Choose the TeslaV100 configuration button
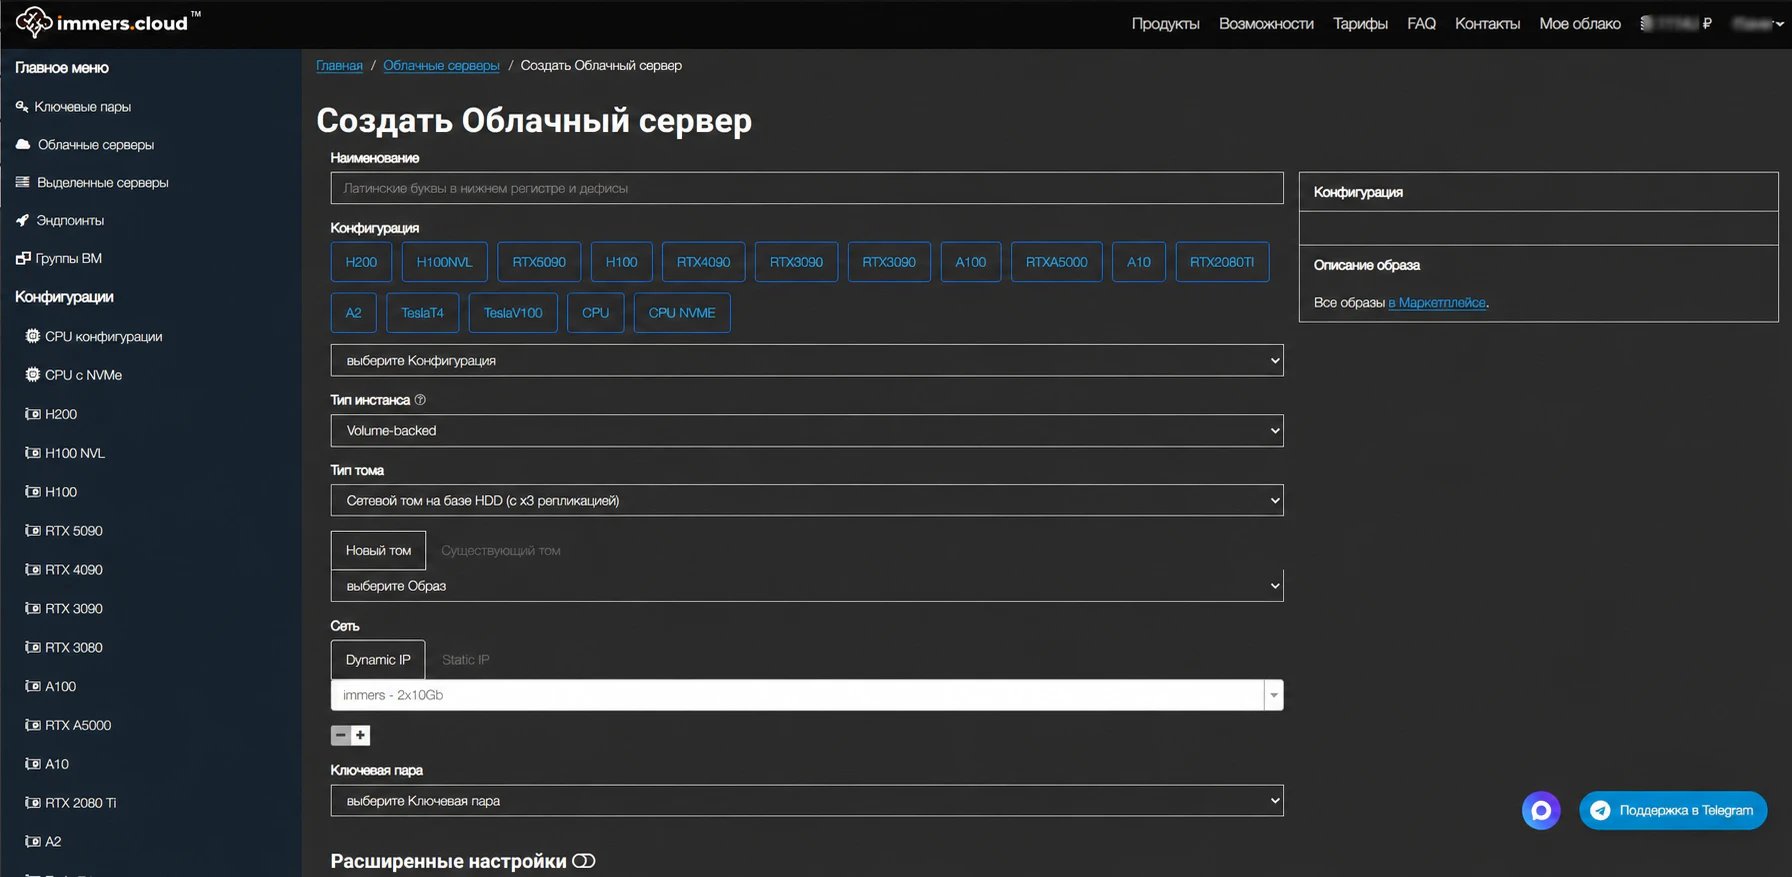Image resolution: width=1792 pixels, height=877 pixels. 513,312
